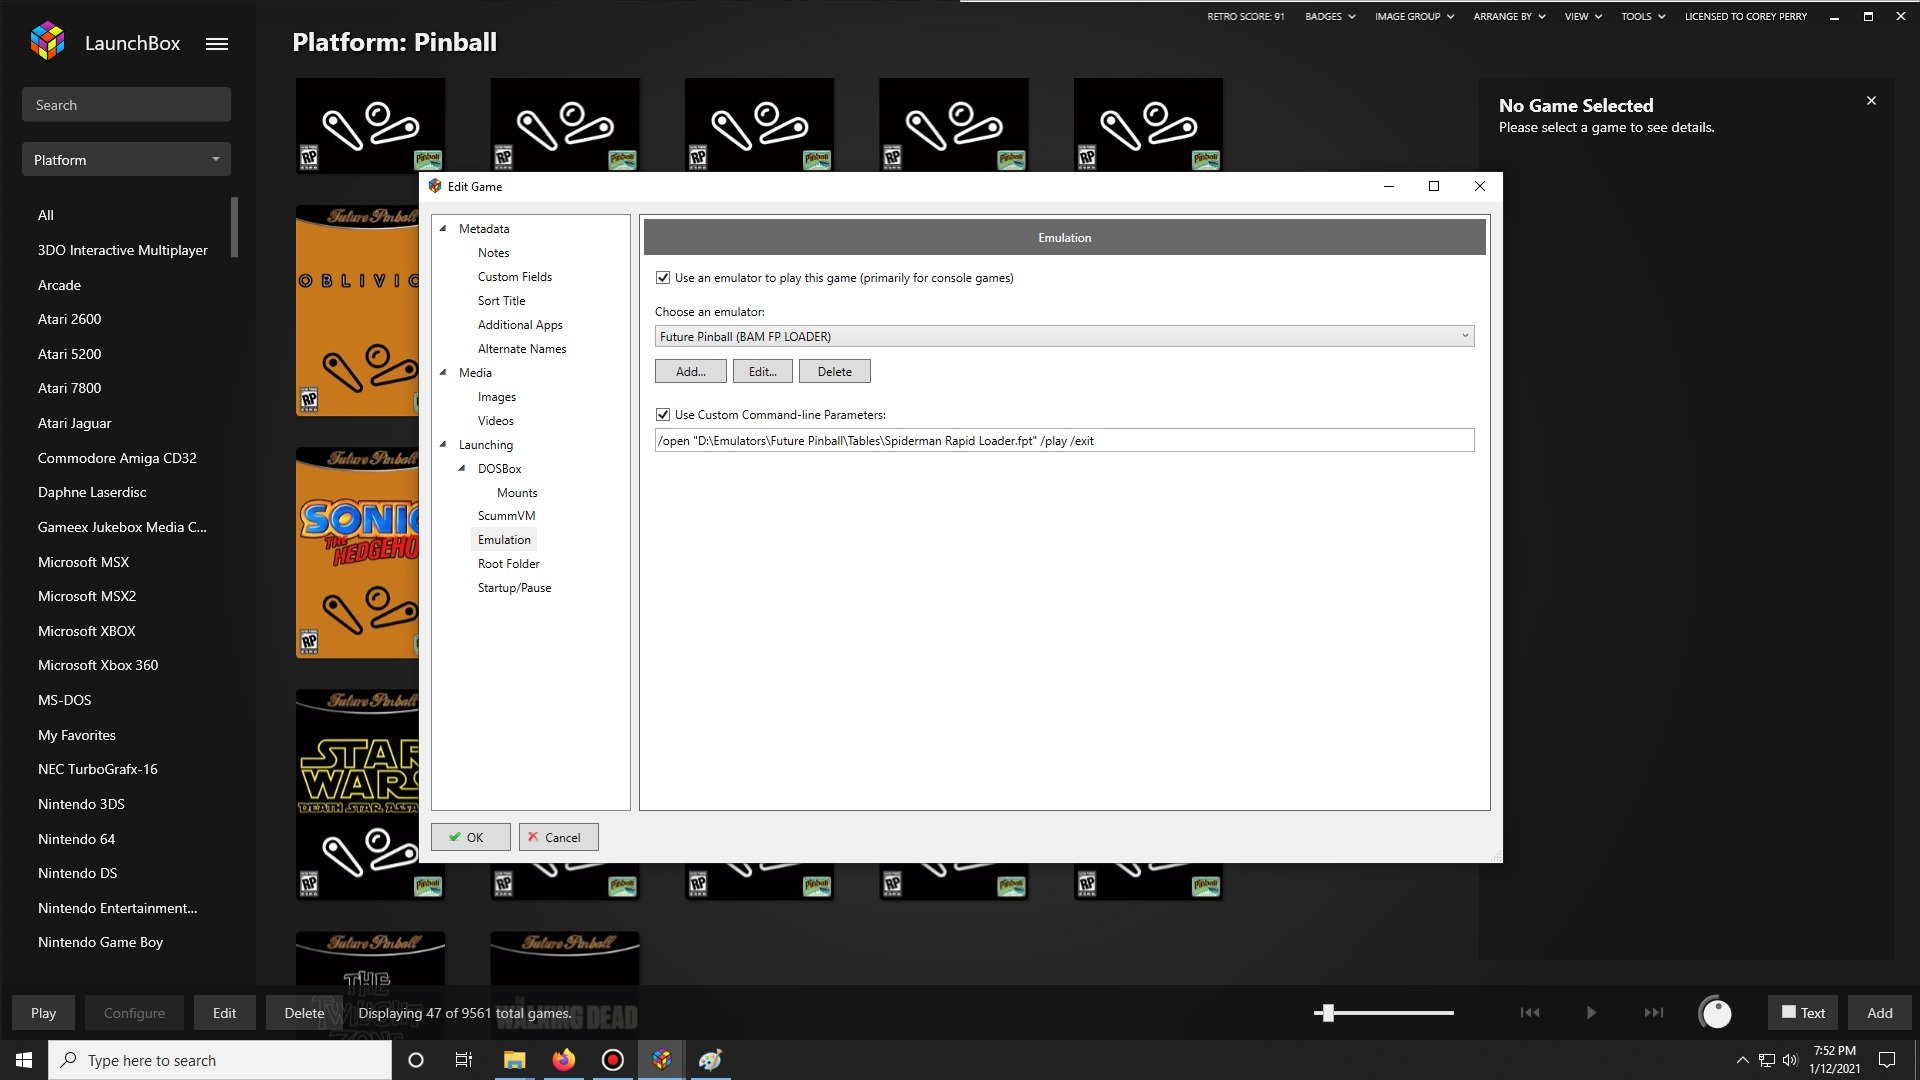Click the Retro Score 91 item
Screen dimensions: 1920x1080
point(1245,16)
